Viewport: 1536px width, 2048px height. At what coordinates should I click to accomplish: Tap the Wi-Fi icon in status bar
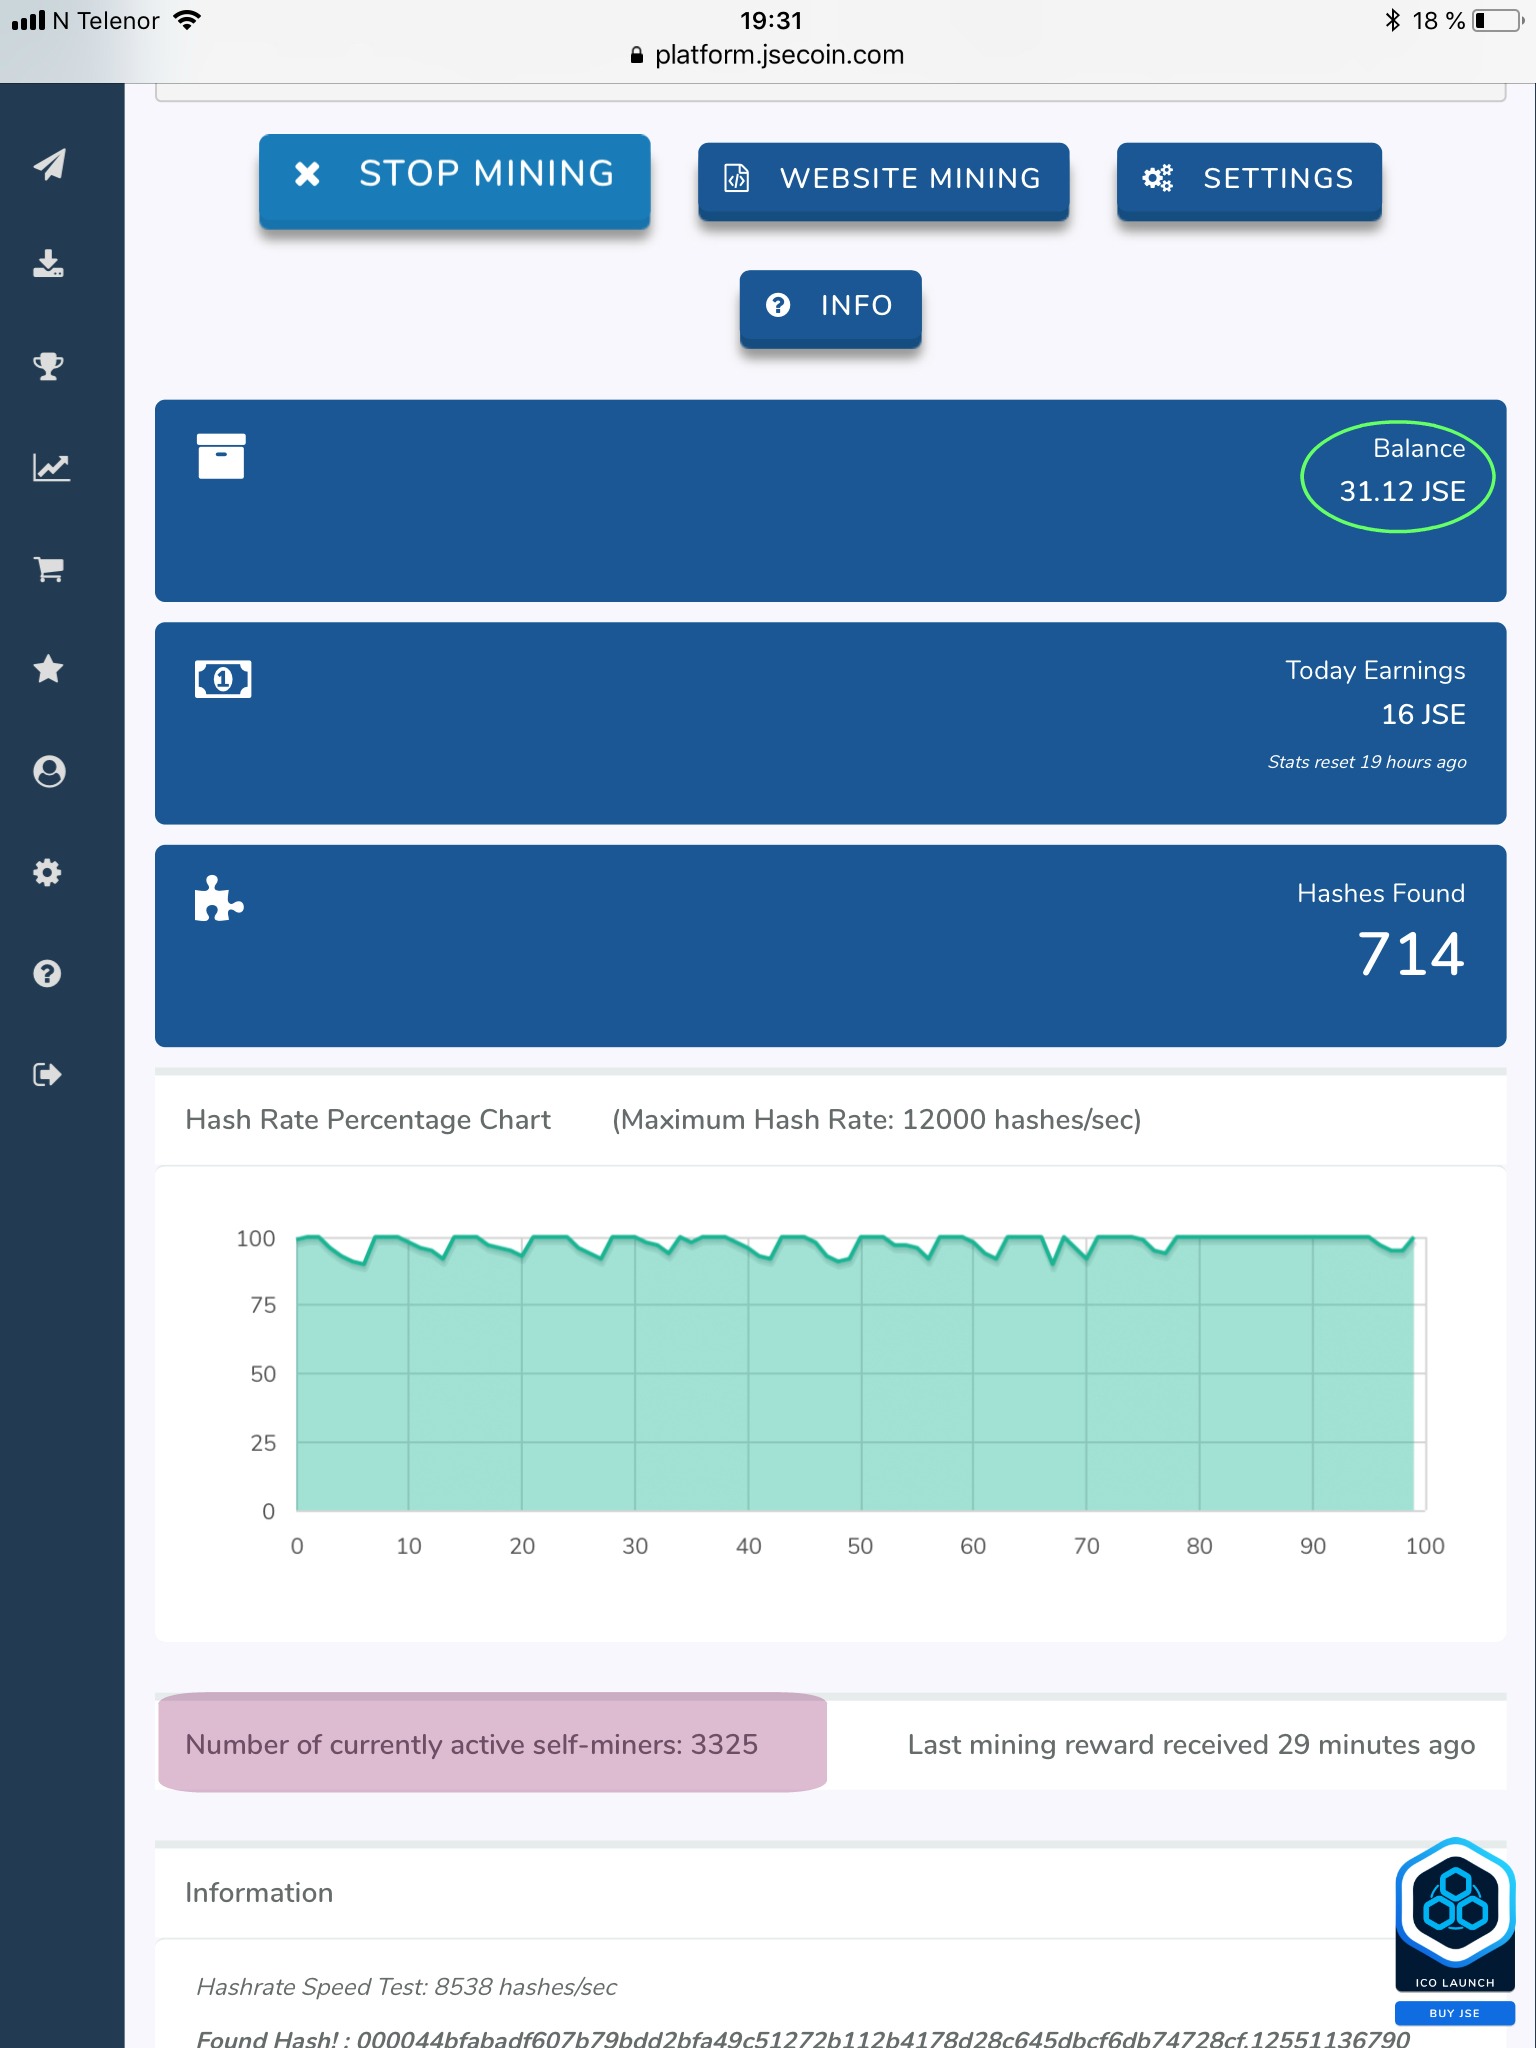point(187,20)
